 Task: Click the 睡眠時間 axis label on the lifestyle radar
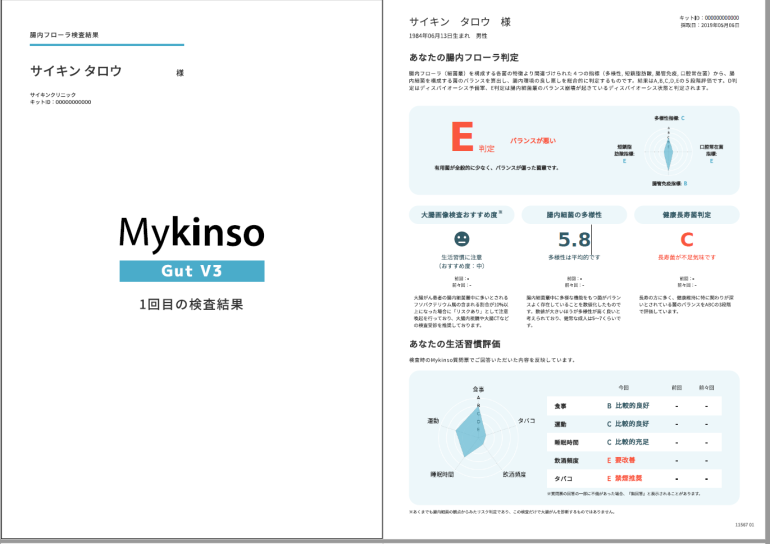point(442,474)
